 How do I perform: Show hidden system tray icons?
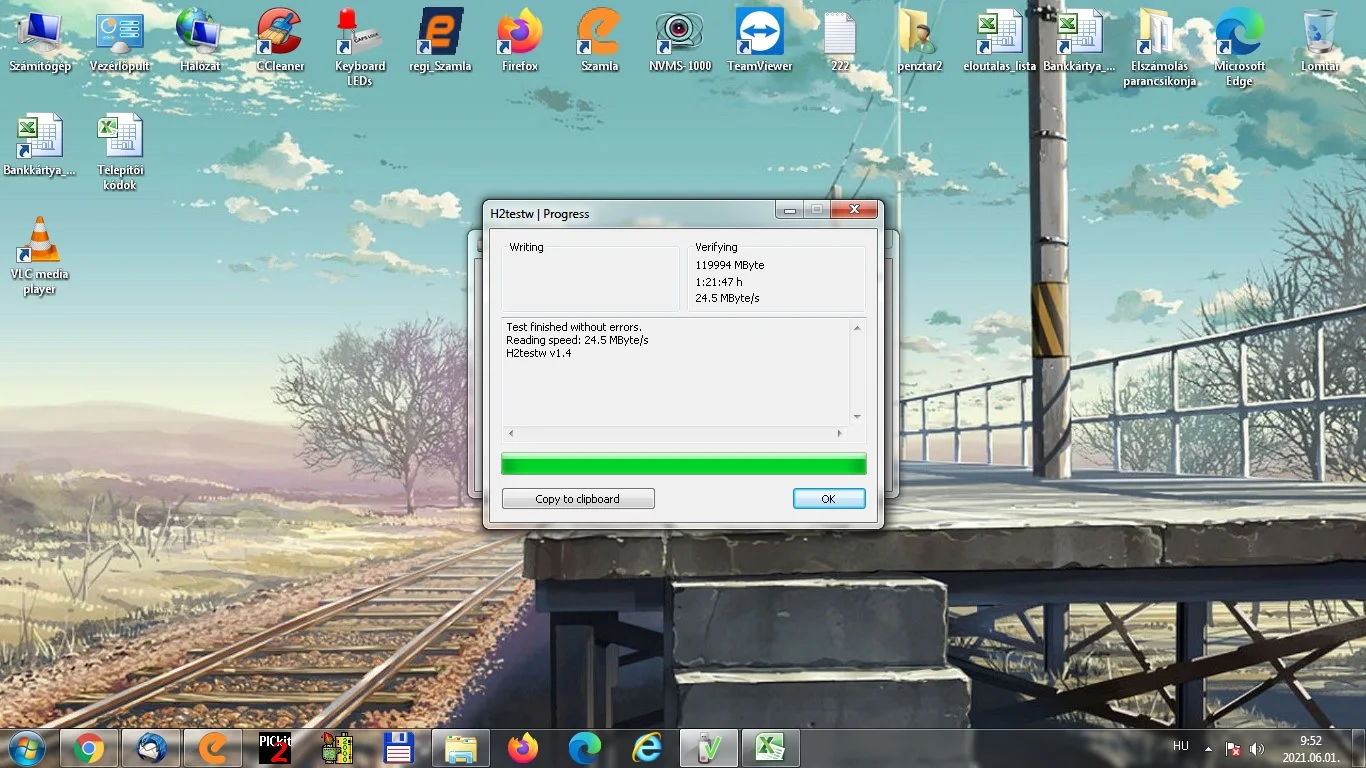pyautogui.click(x=1208, y=748)
